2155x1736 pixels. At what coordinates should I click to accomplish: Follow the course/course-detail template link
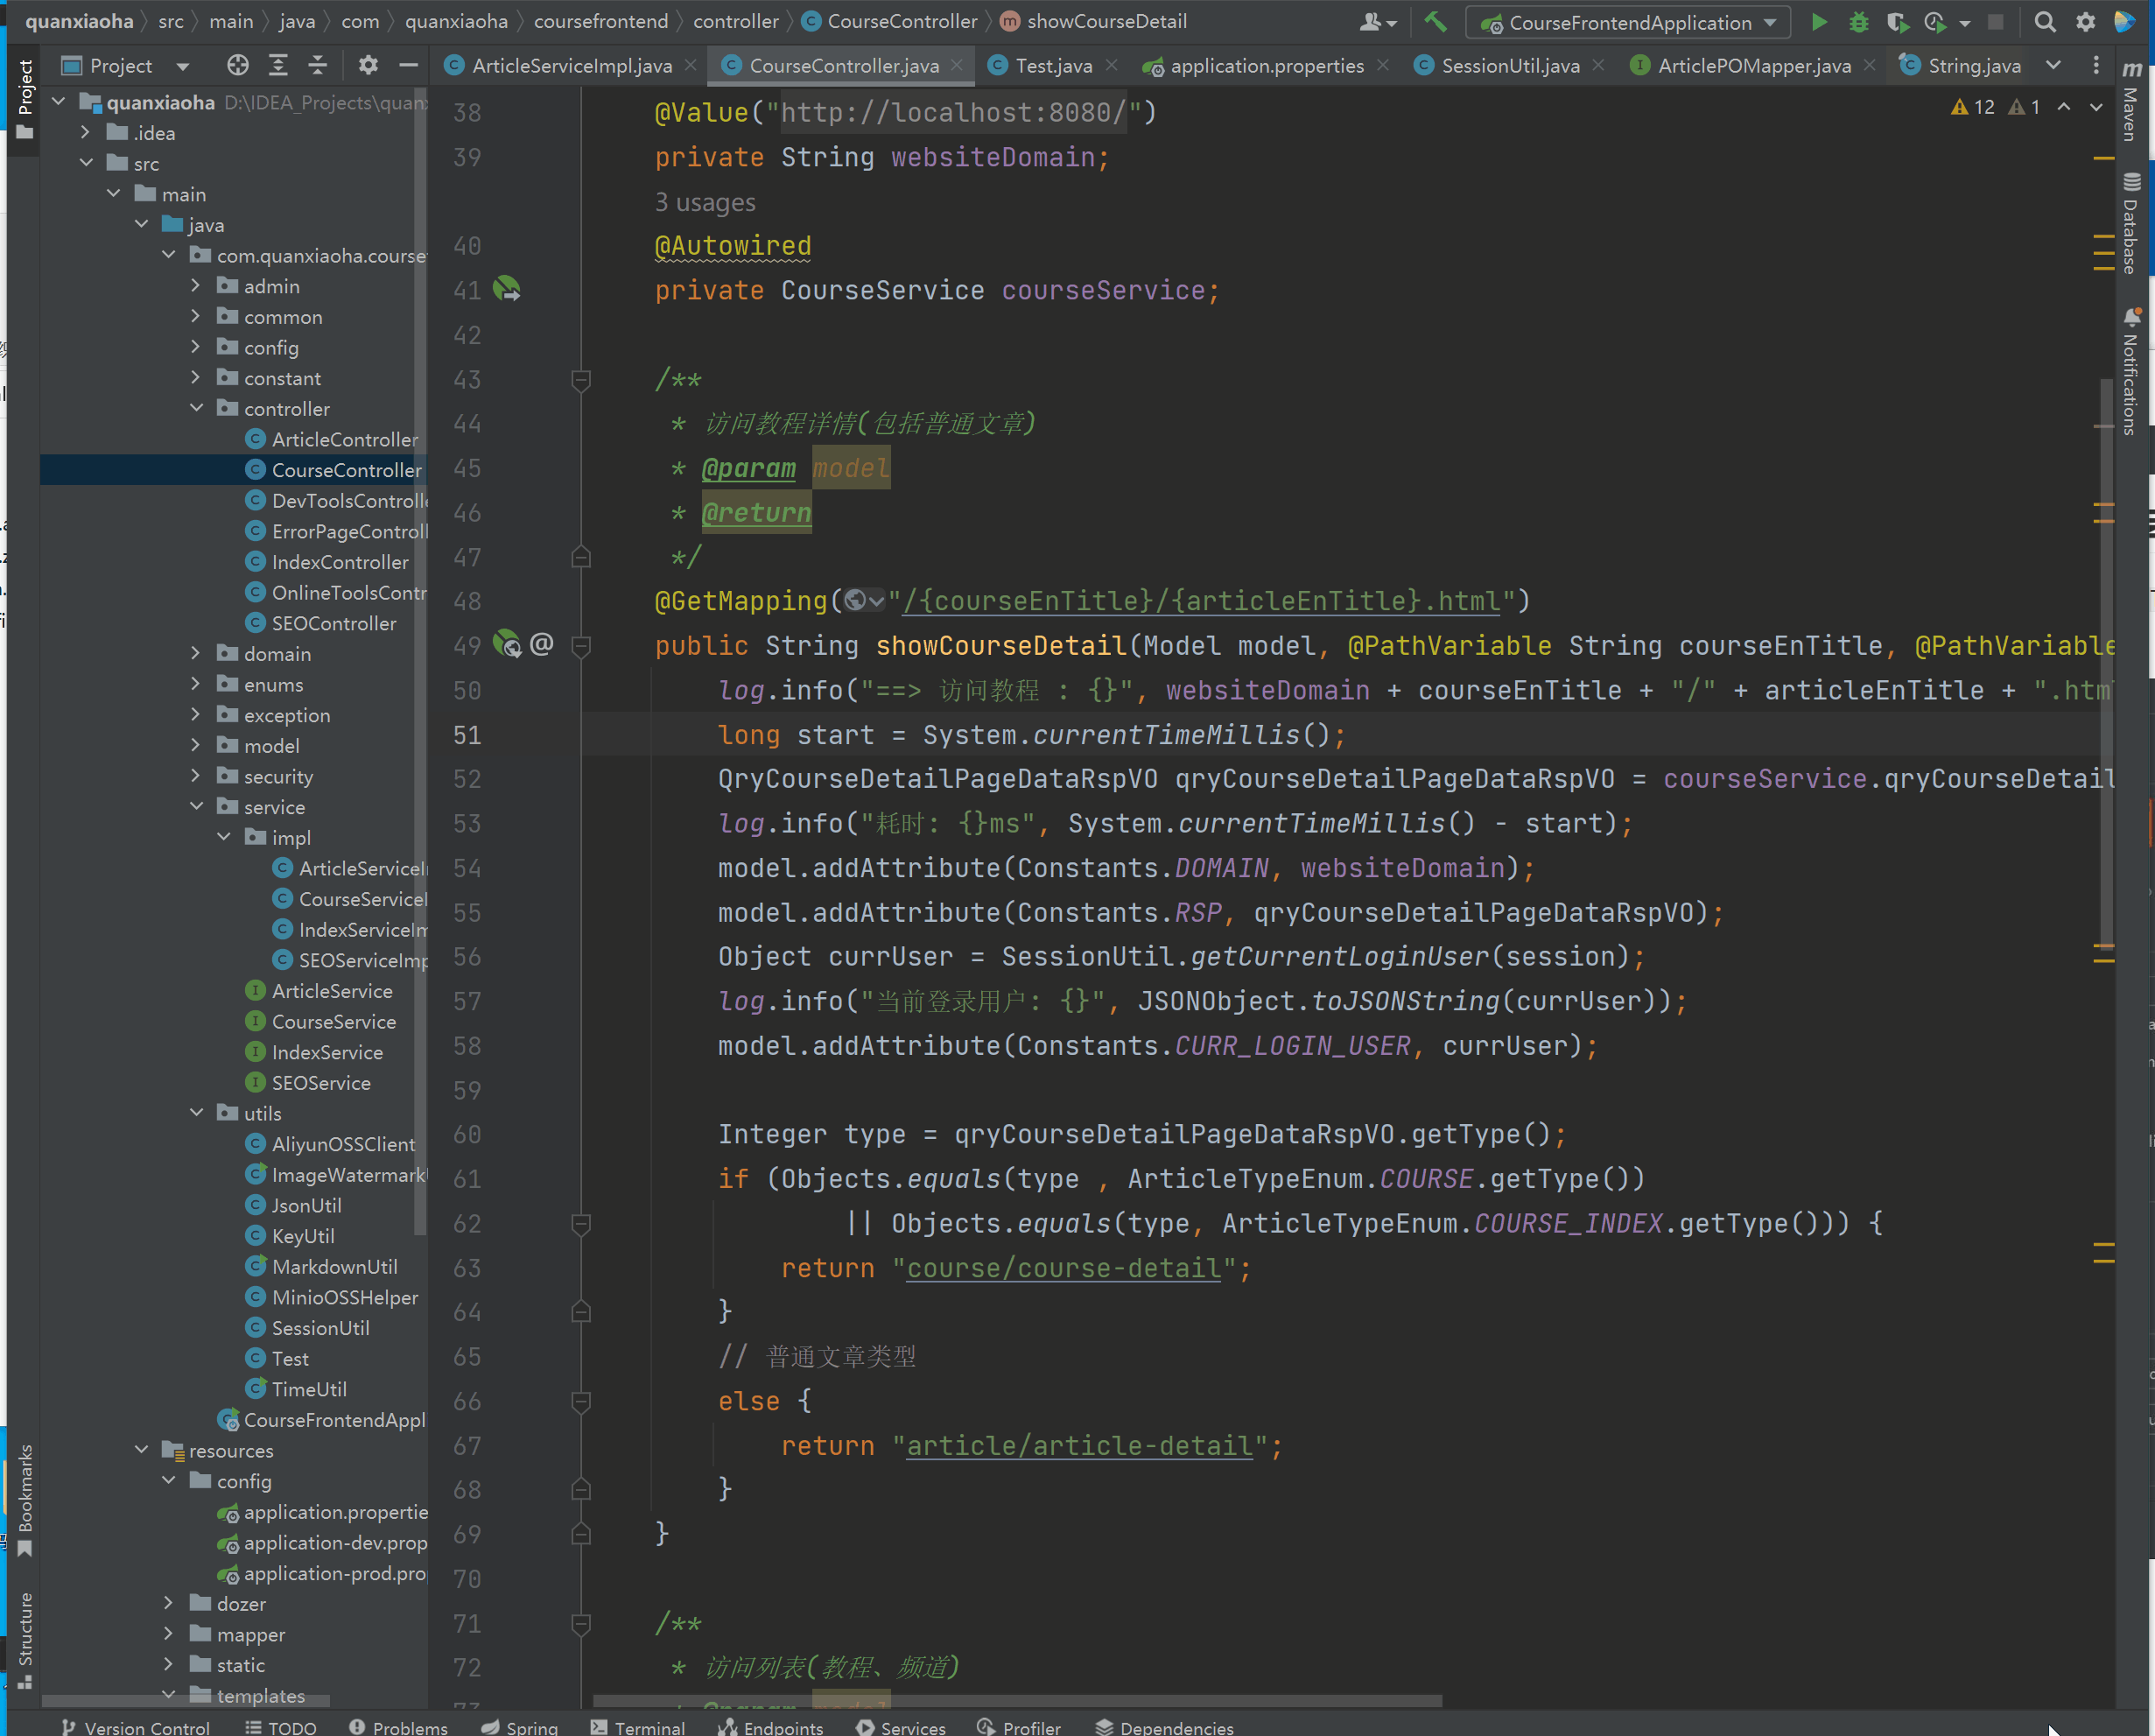(1063, 1268)
